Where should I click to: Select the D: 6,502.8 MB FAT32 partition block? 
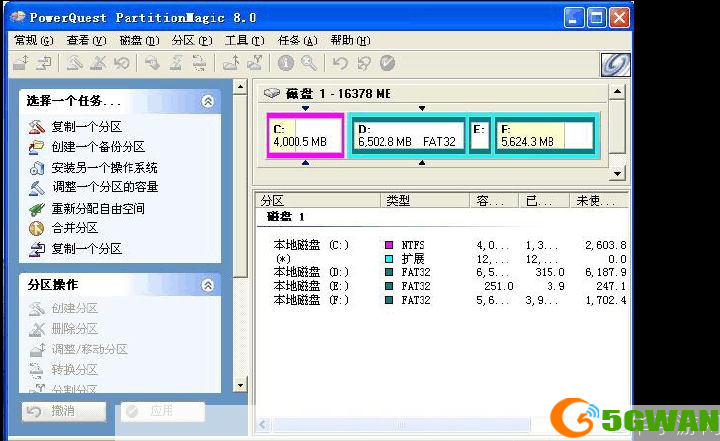point(407,136)
